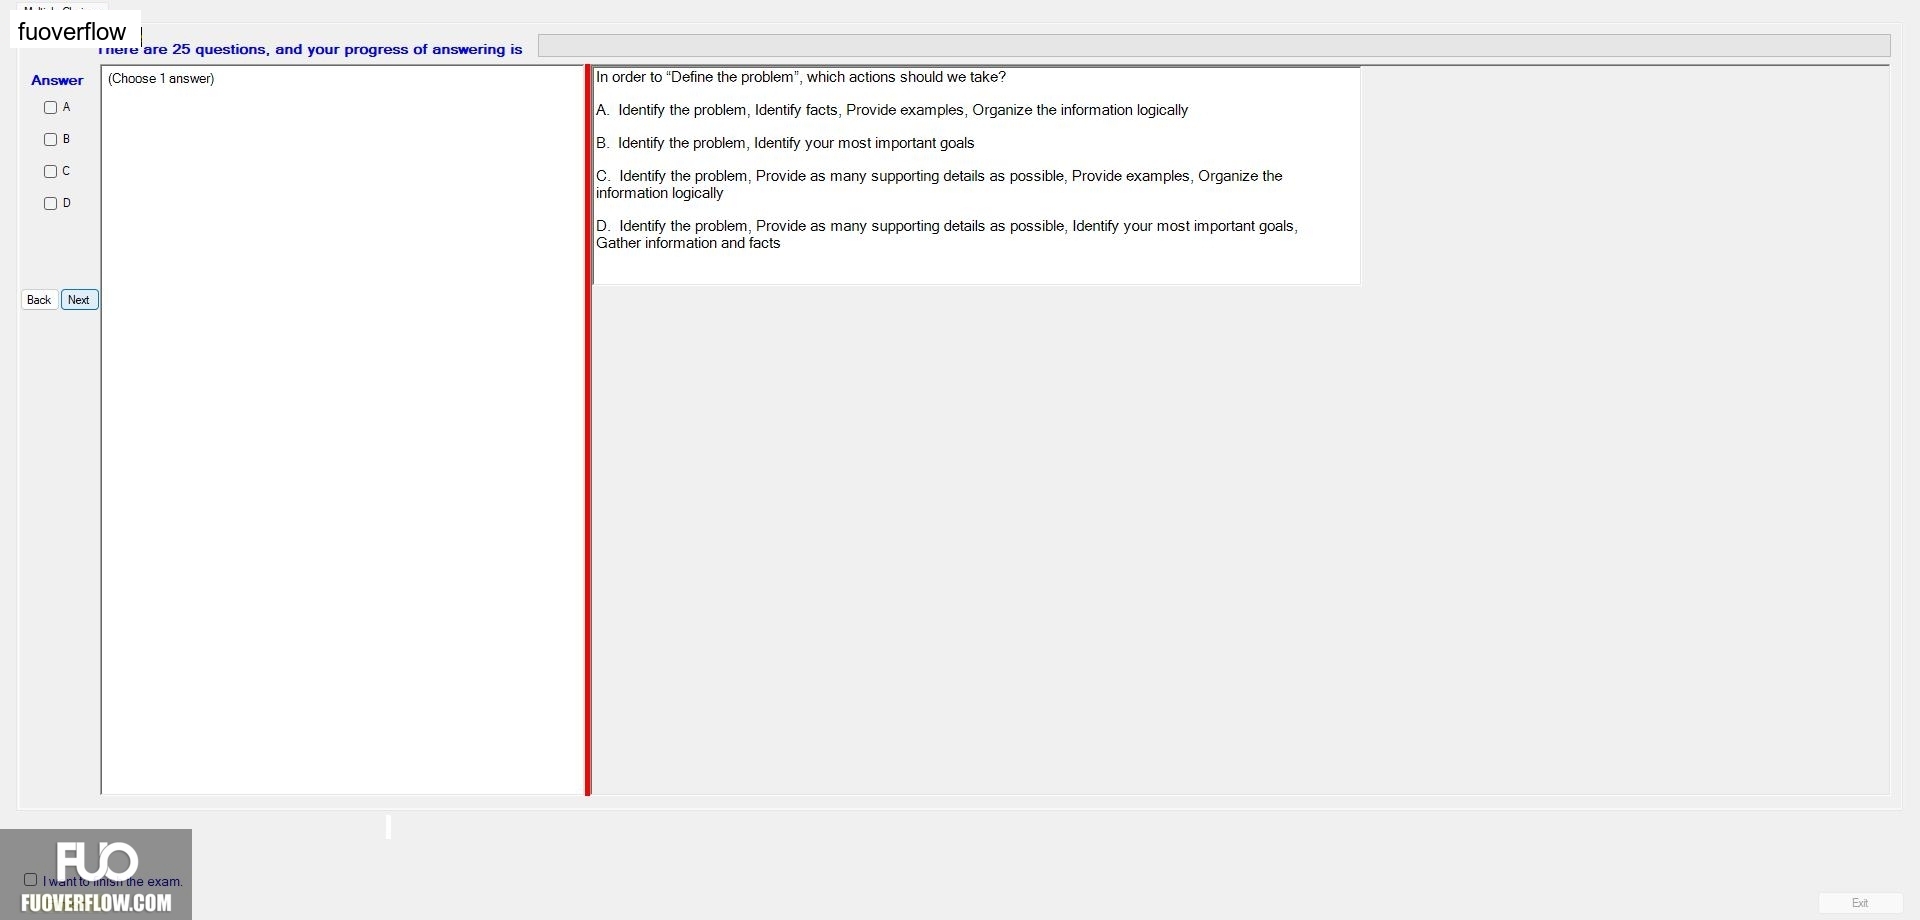Click the 'Answer' heading label
The width and height of the screenshot is (1920, 920).
coord(57,80)
